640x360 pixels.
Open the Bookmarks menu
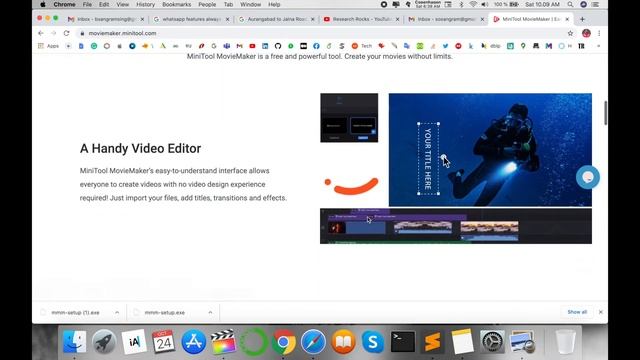(177, 4)
